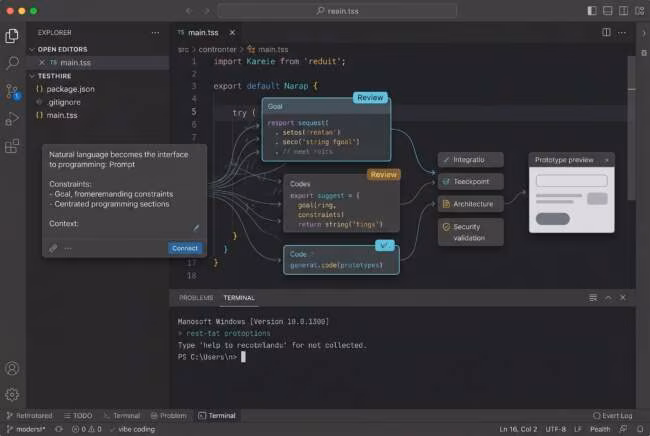Select the Integratio node
The height and width of the screenshot is (436, 650).
click(x=471, y=160)
